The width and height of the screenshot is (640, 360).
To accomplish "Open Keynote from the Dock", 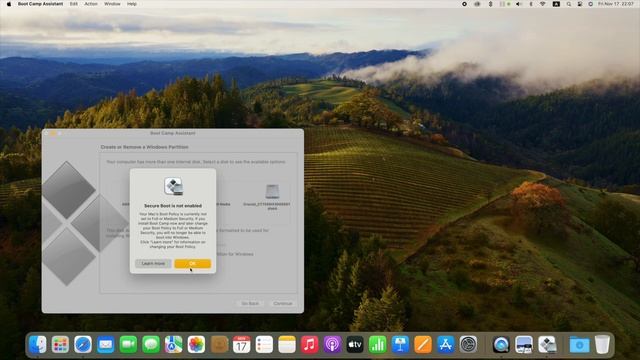I will point(400,345).
